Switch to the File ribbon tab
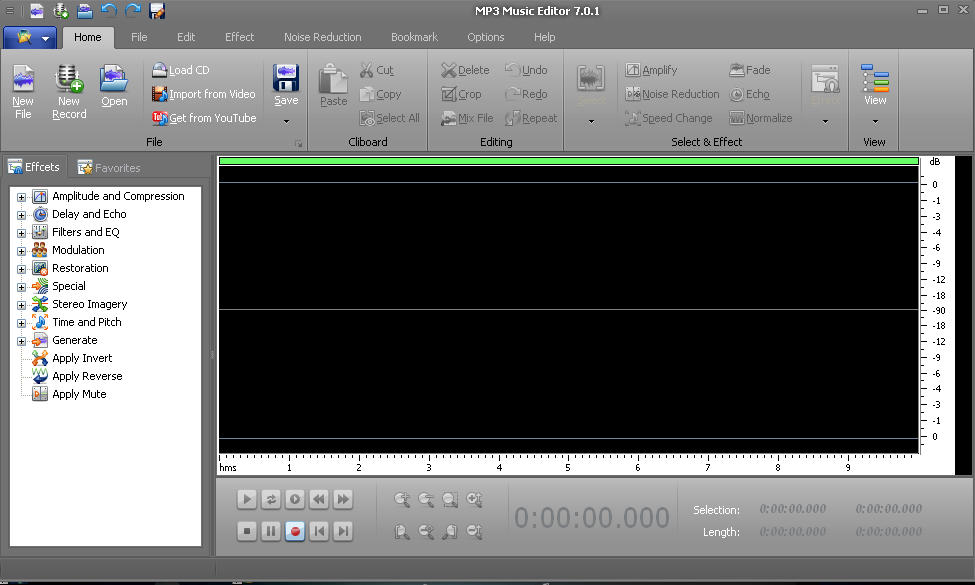Screen dimensions: 975x585 click(x=139, y=37)
